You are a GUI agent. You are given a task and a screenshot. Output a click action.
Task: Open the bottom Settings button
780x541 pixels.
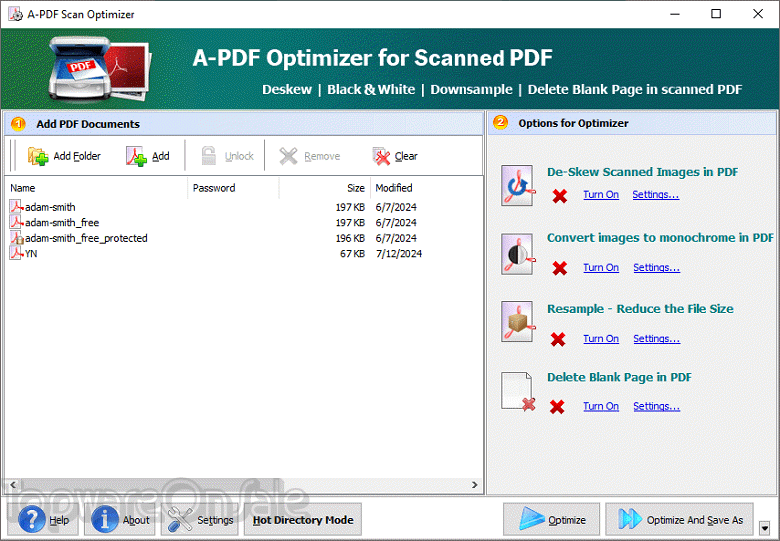(x=200, y=520)
